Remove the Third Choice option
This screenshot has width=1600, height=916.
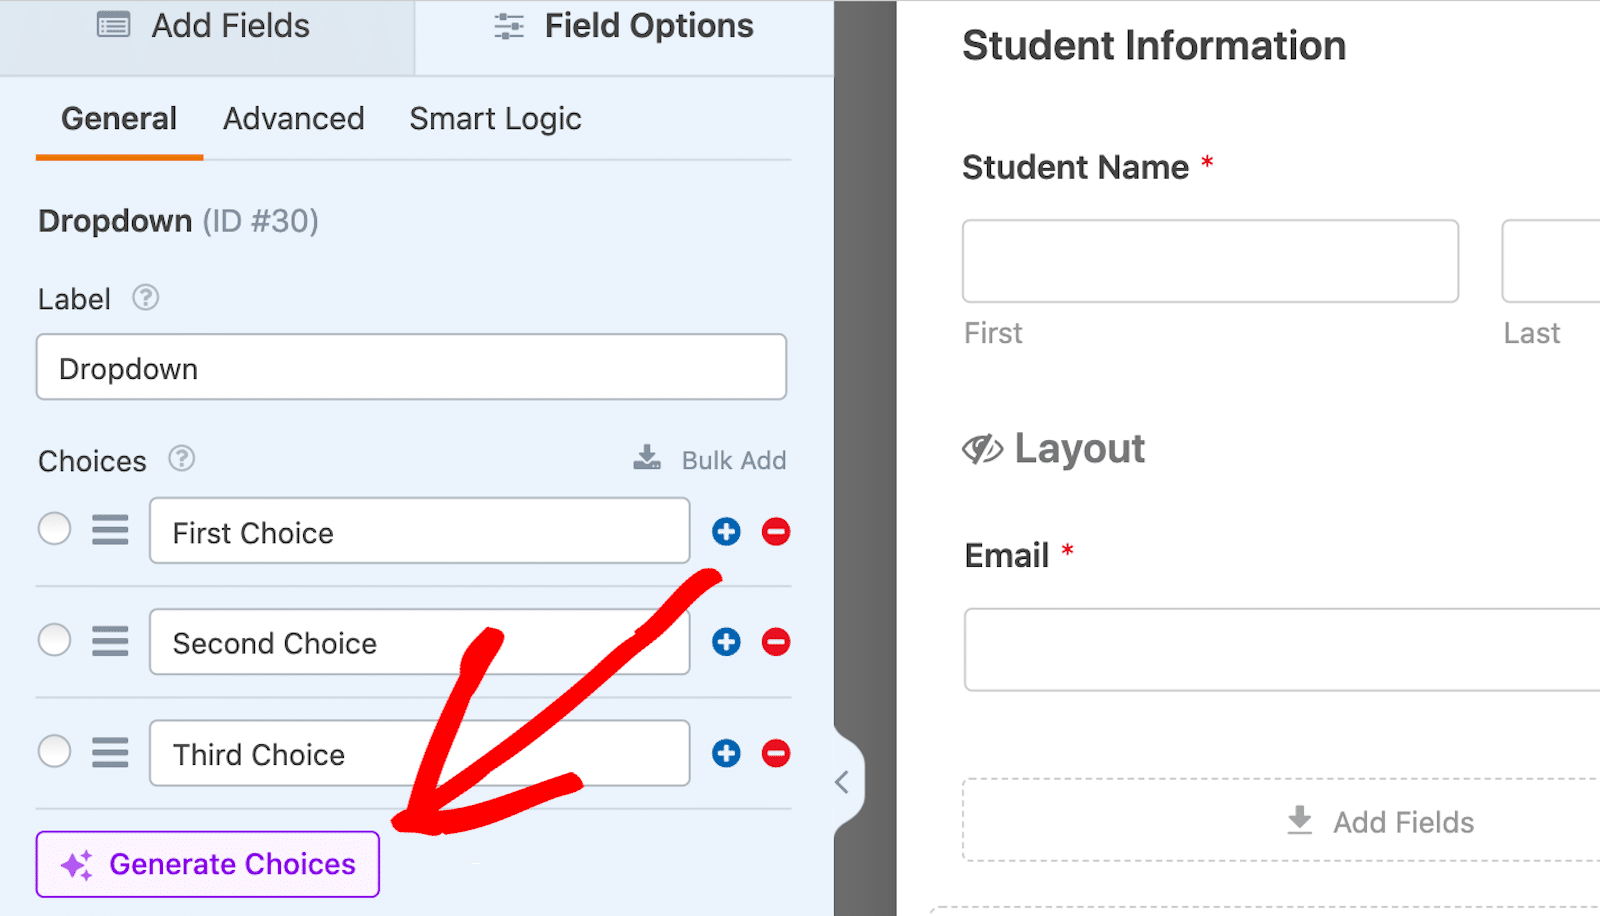776,753
